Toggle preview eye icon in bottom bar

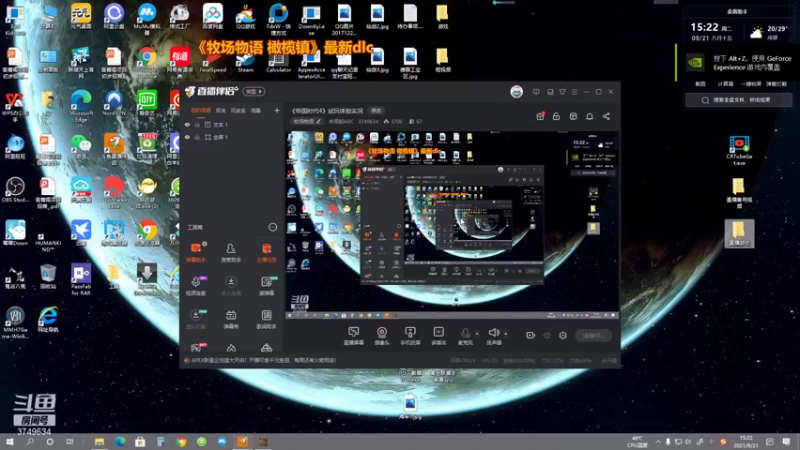click(x=547, y=335)
